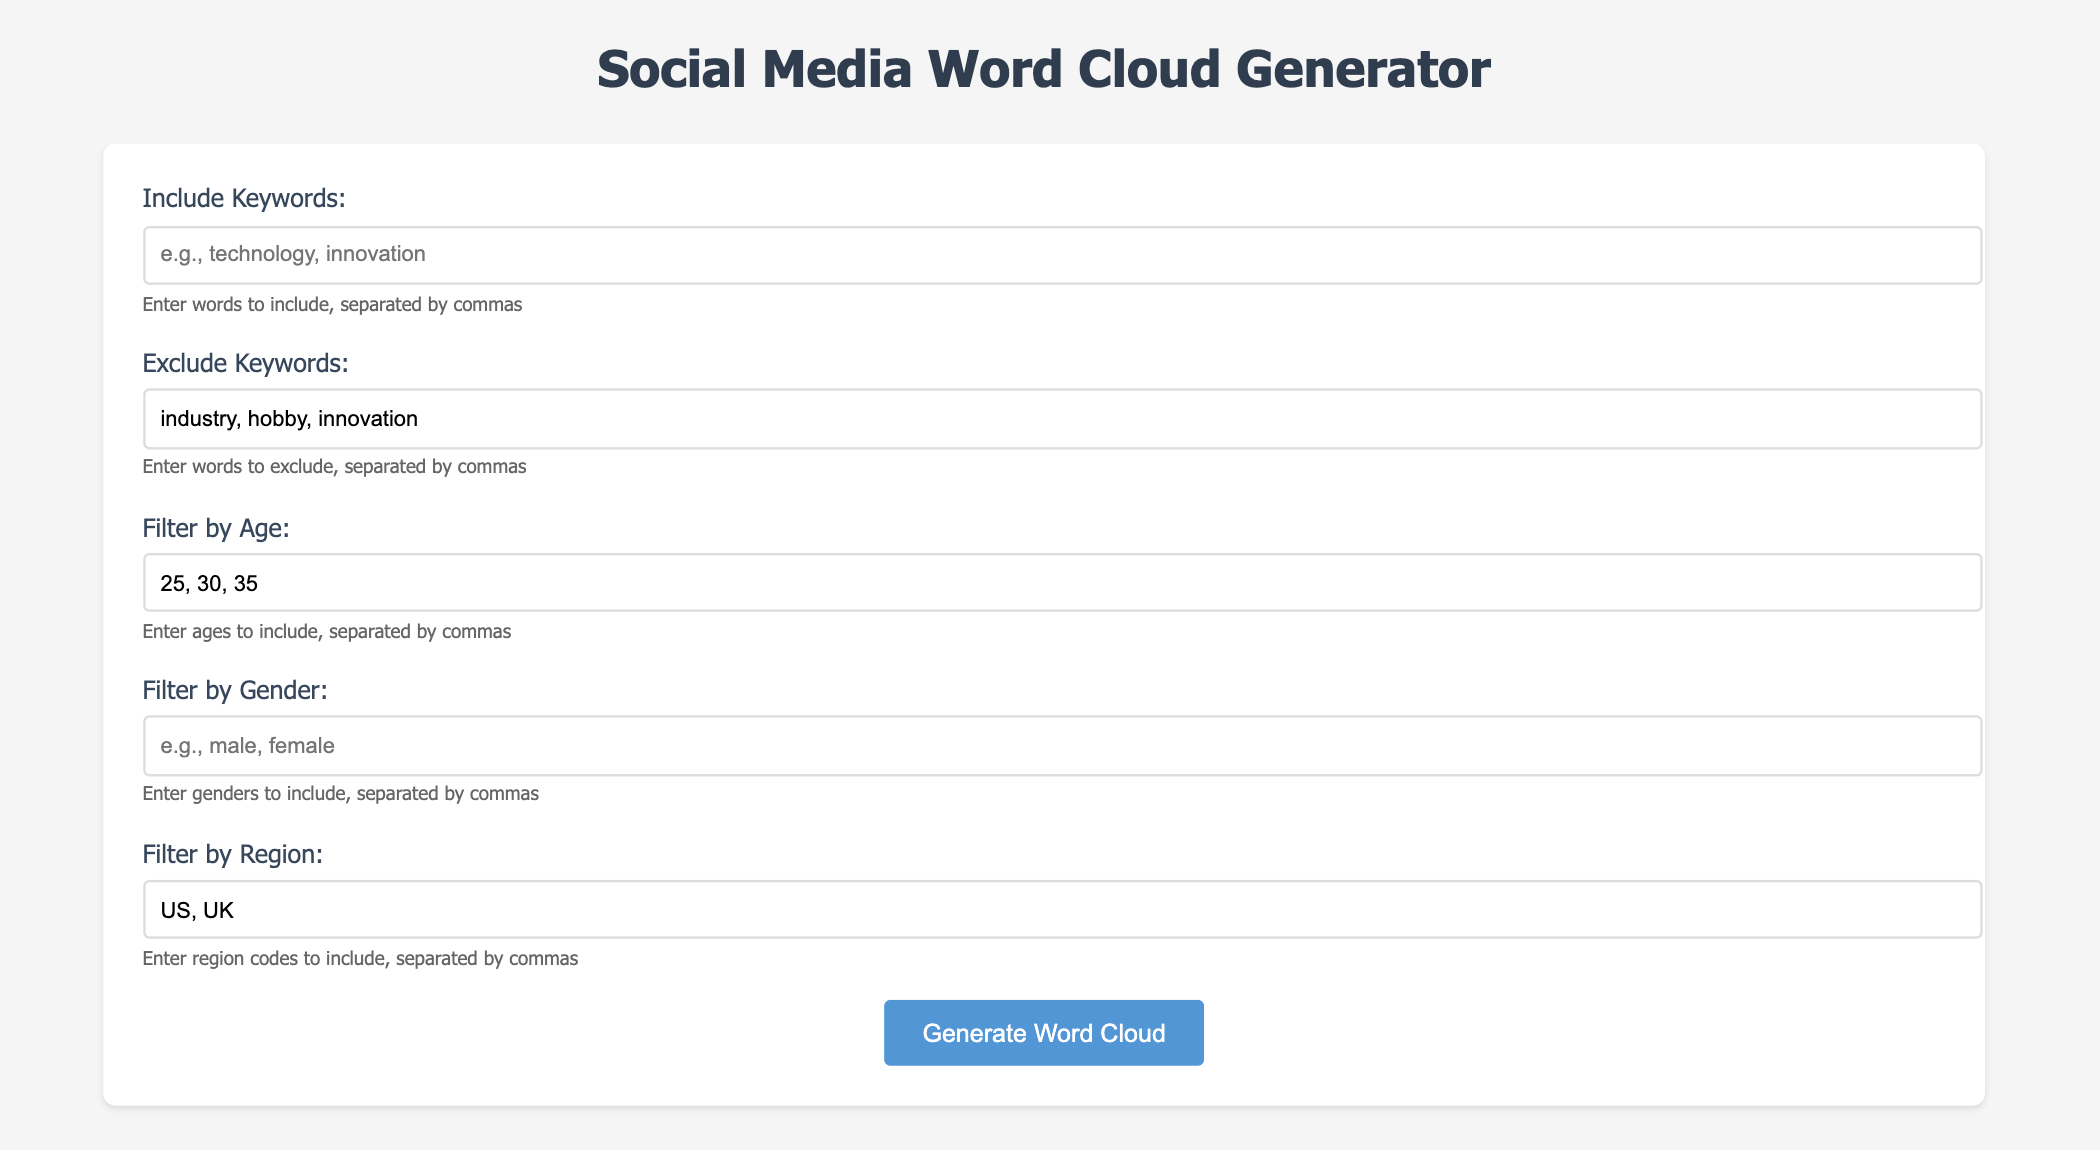Click the Filter by Region input

tap(1061, 910)
